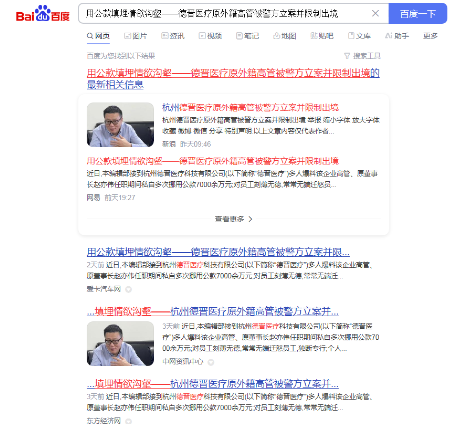
Task: Click the 百度一下 search button
Action: (x=418, y=14)
